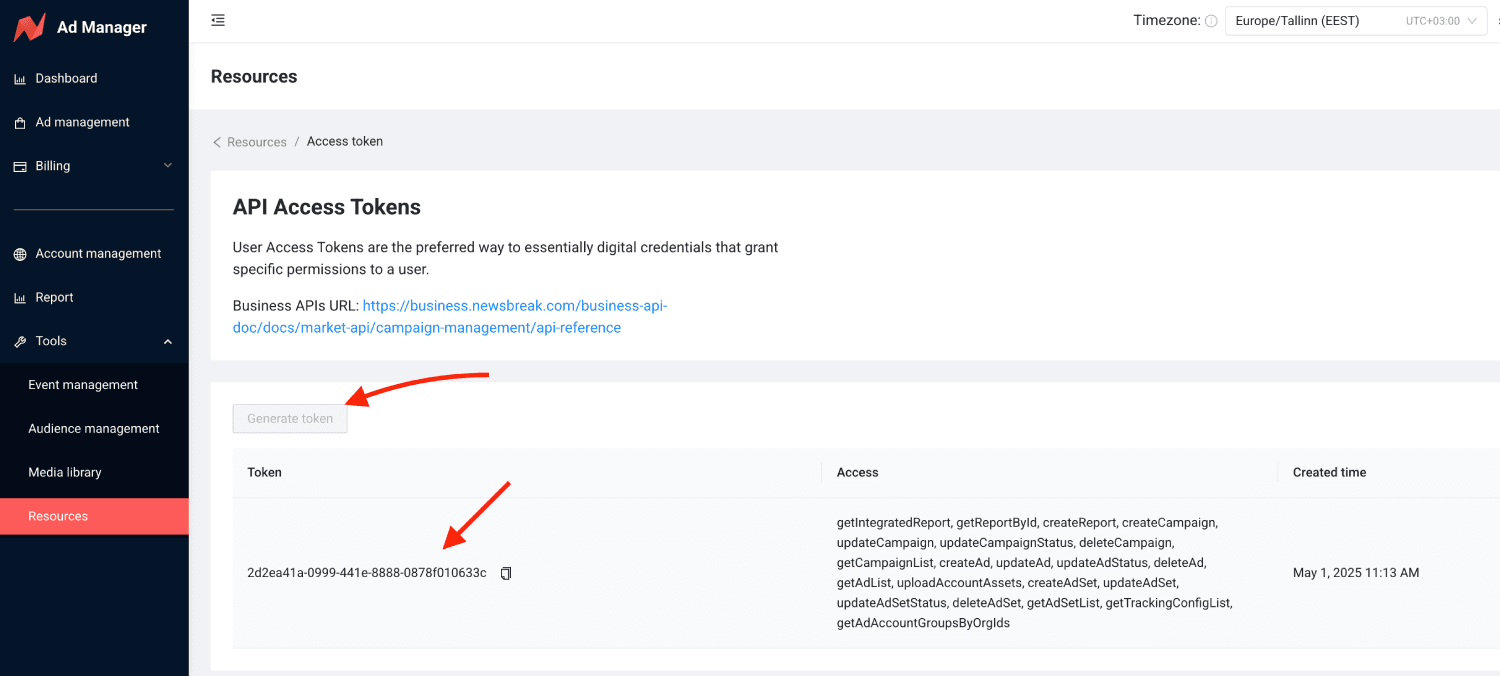
Task: Click the Resources page title
Action: [x=254, y=77]
